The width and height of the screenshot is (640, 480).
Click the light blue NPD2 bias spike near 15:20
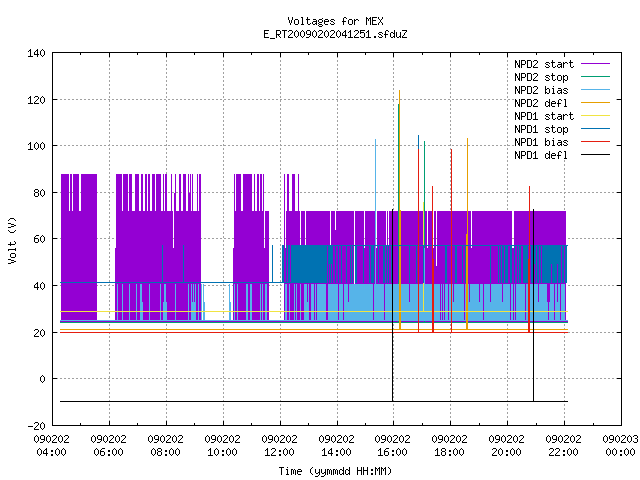click(376, 192)
